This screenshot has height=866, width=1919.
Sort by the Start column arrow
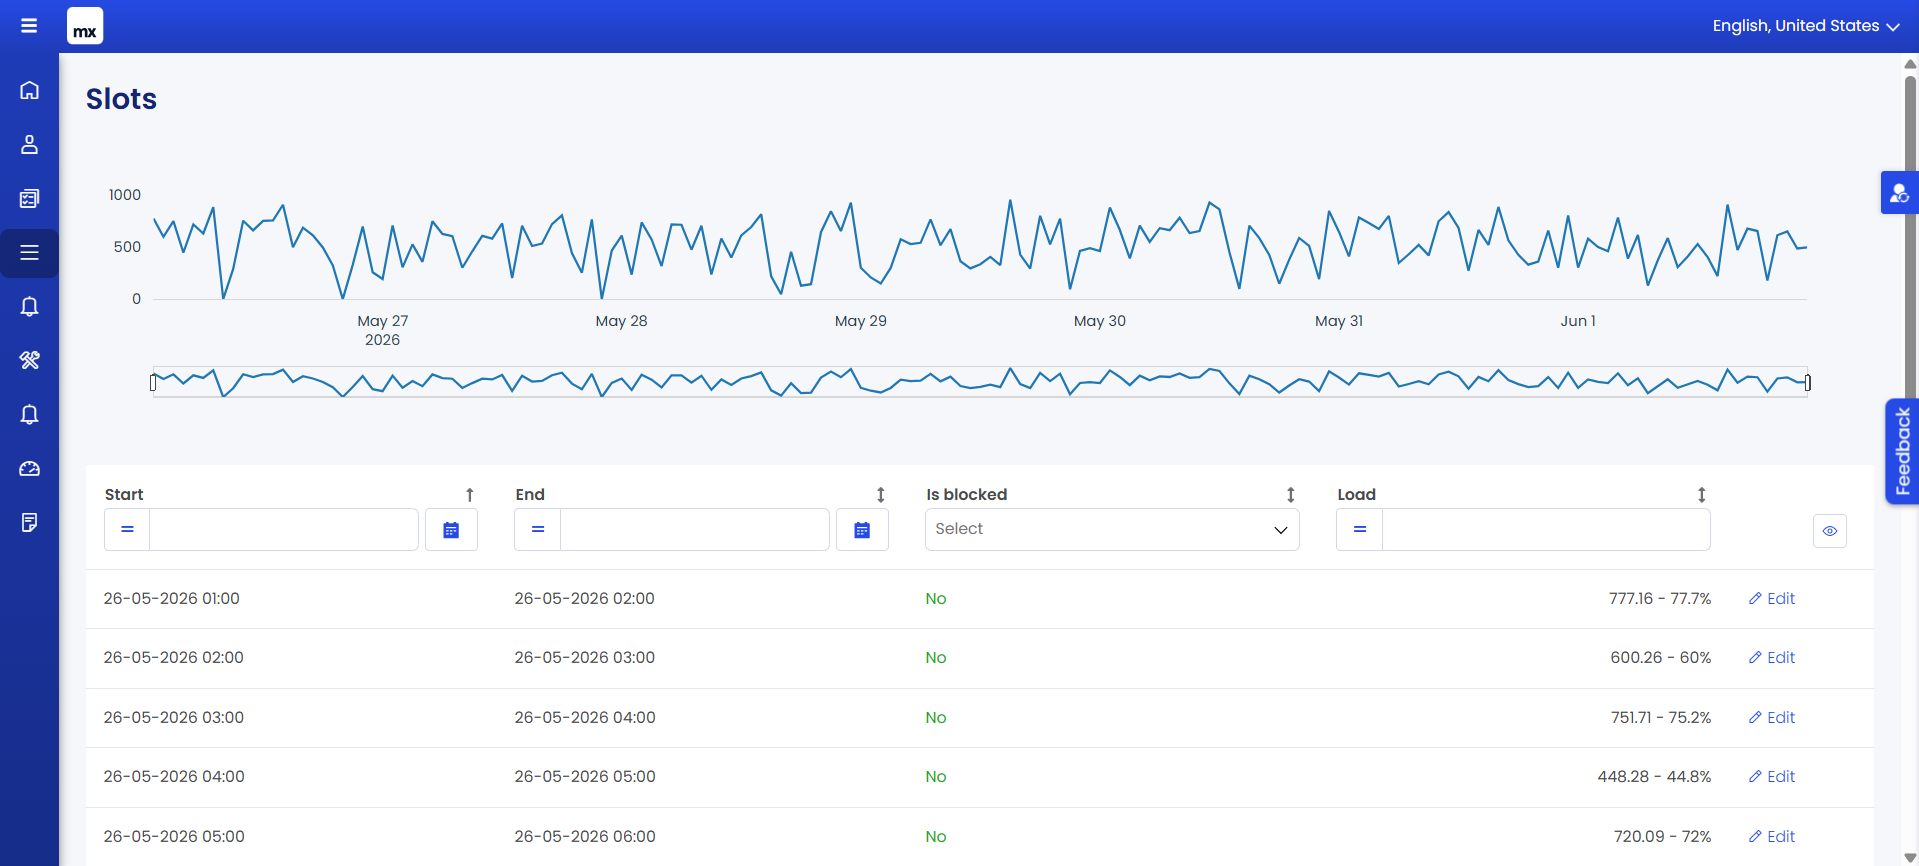click(470, 495)
